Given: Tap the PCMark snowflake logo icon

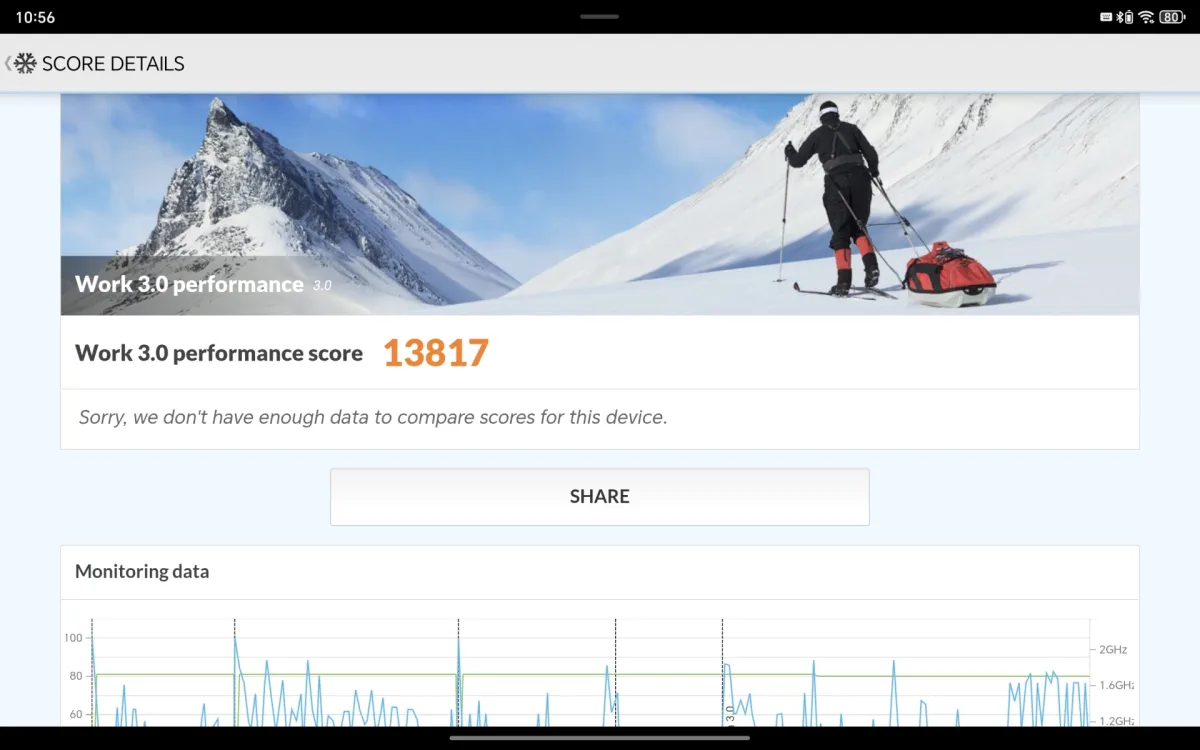Looking at the screenshot, I should 25,63.
